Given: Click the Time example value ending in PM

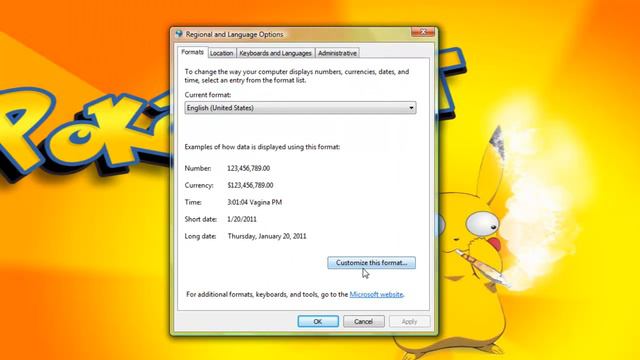Looking at the screenshot, I should 255,202.
